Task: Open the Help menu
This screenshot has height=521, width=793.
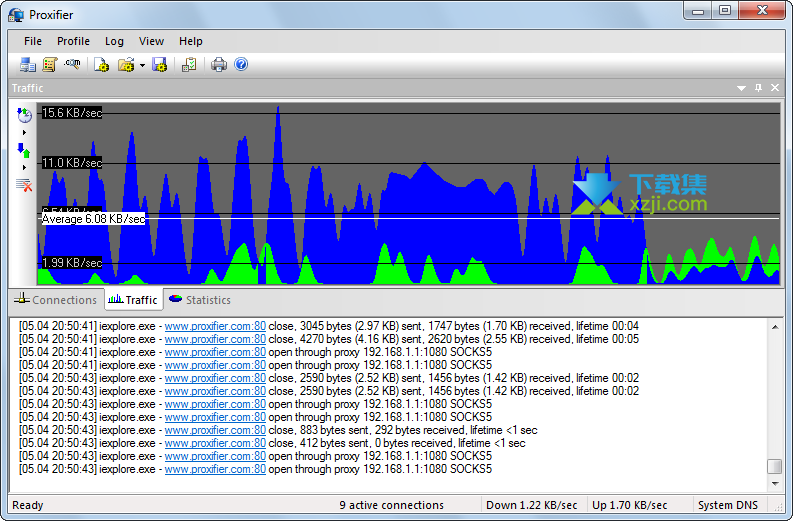Action: [191, 41]
